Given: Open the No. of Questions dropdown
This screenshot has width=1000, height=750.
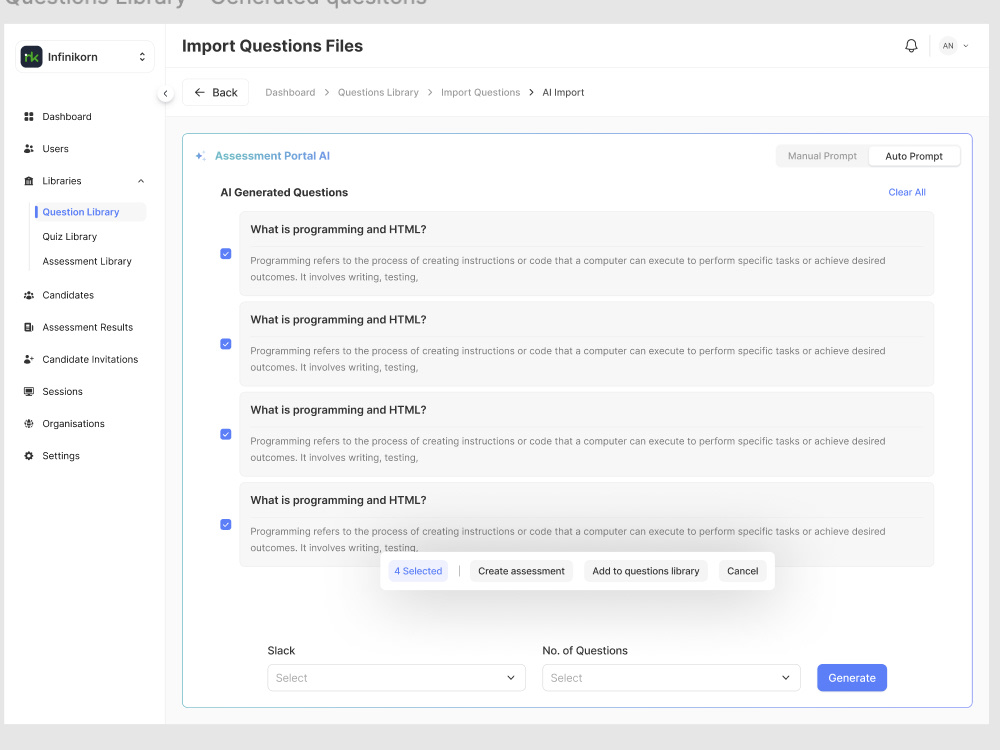Looking at the screenshot, I should click(671, 678).
